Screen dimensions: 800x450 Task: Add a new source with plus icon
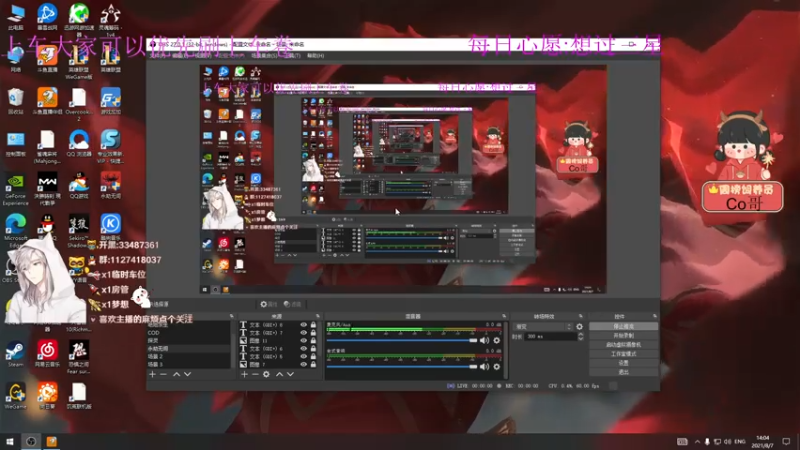(244, 374)
